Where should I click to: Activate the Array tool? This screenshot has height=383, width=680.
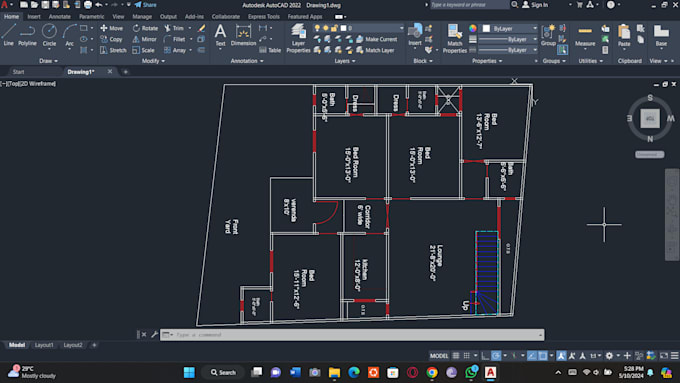[175, 50]
